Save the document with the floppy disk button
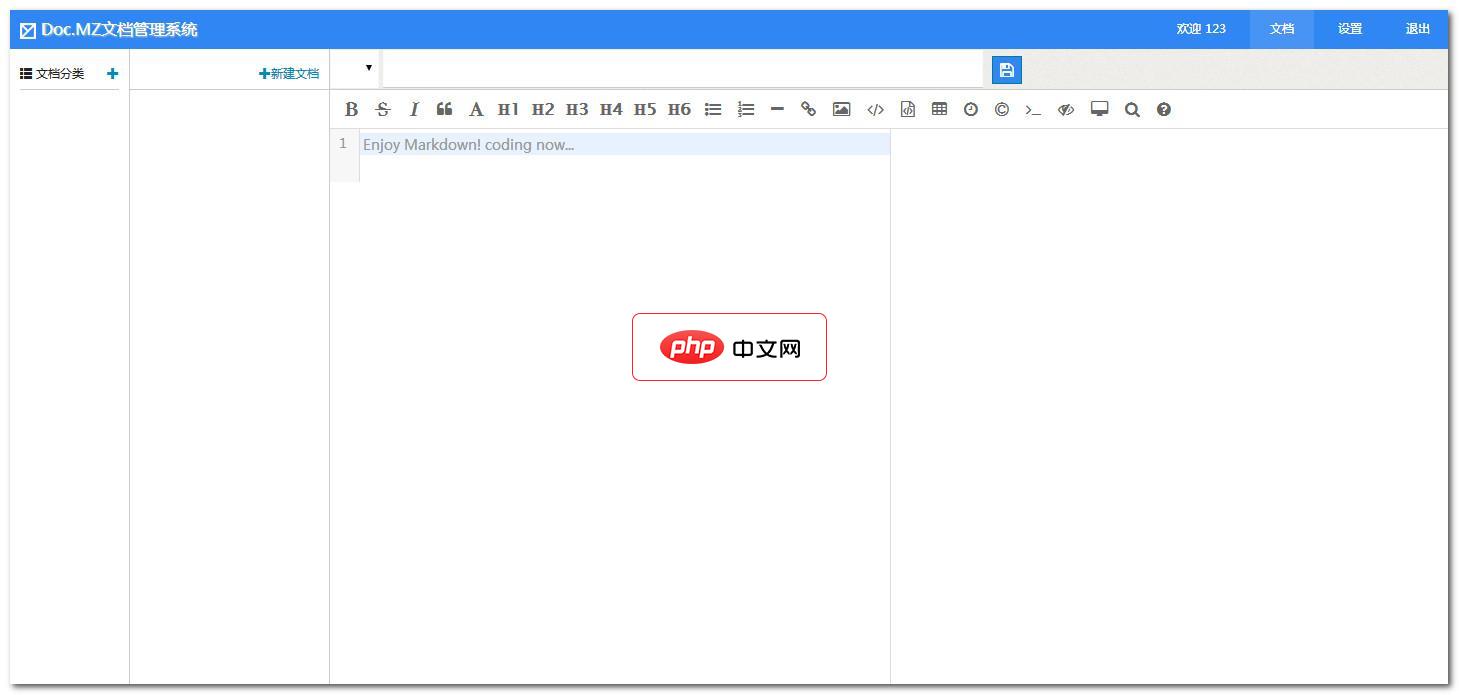Viewport: 1459px width, 695px height. (x=1007, y=70)
